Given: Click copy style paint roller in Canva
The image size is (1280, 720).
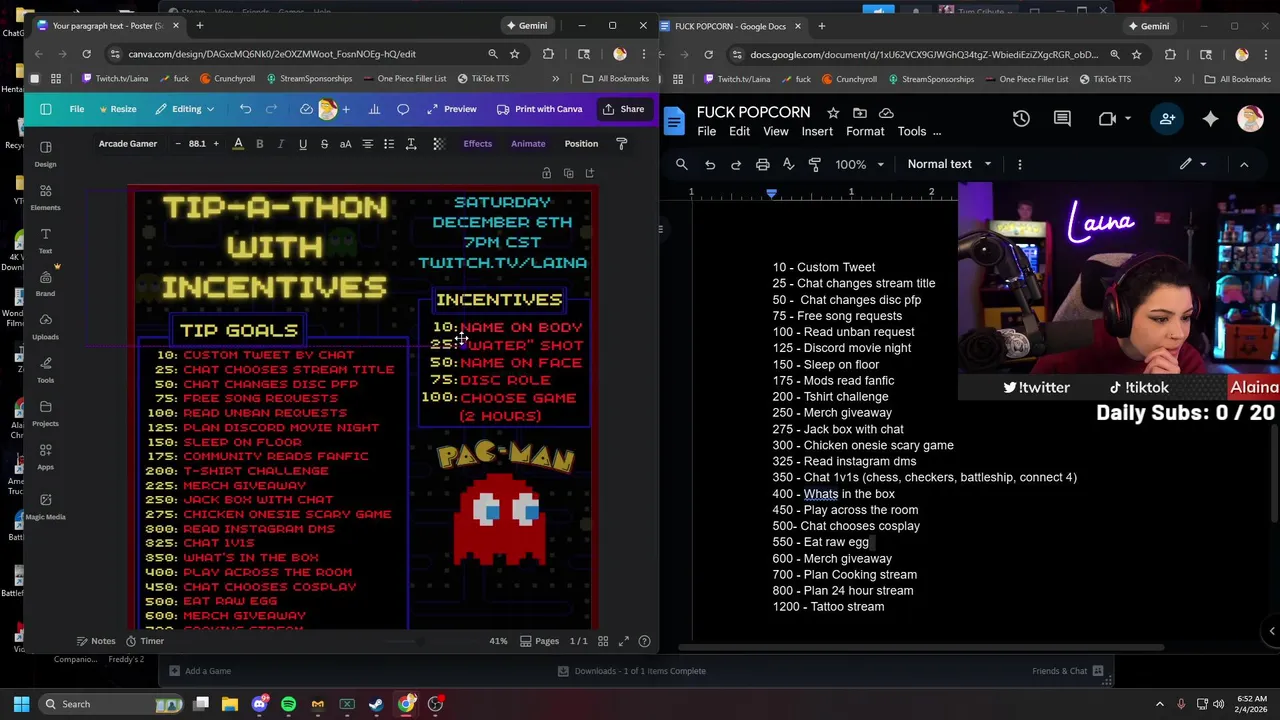Looking at the screenshot, I should pyautogui.click(x=621, y=144).
